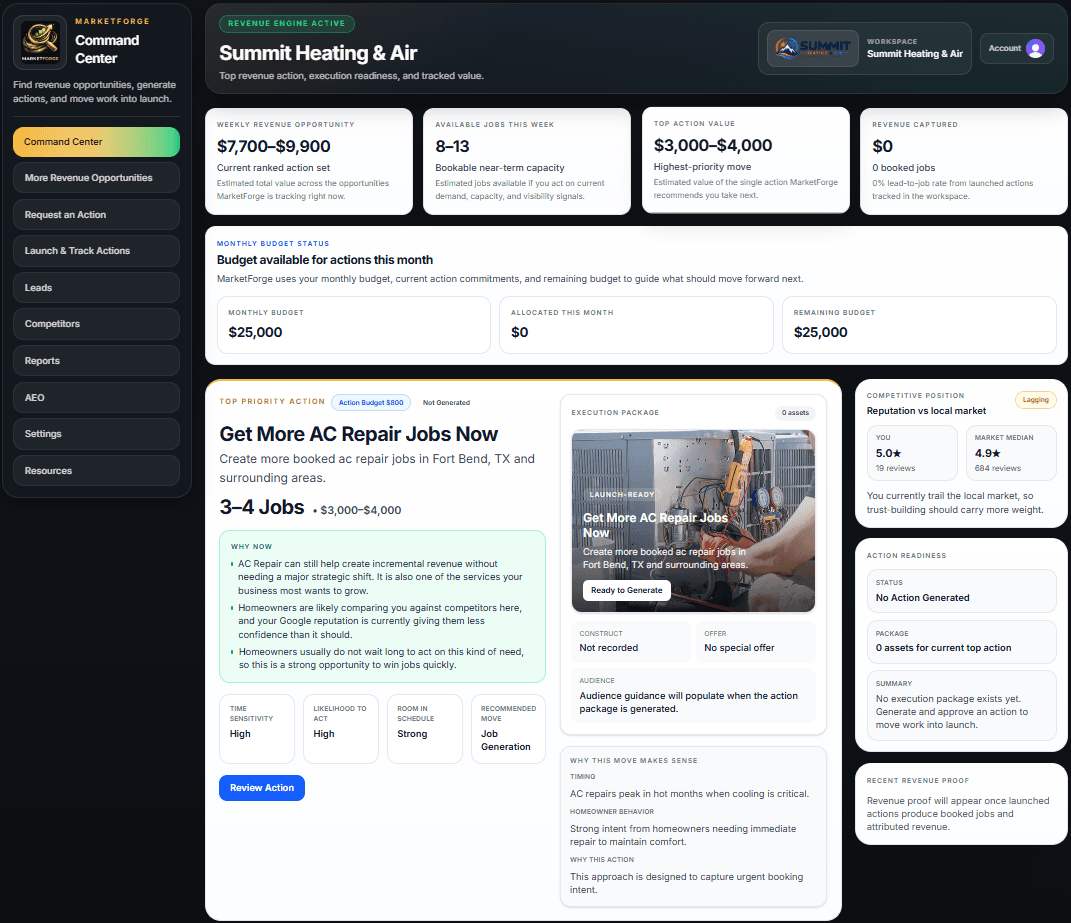
Task: Click the 'Reputation vs local market' title
Action: (926, 411)
